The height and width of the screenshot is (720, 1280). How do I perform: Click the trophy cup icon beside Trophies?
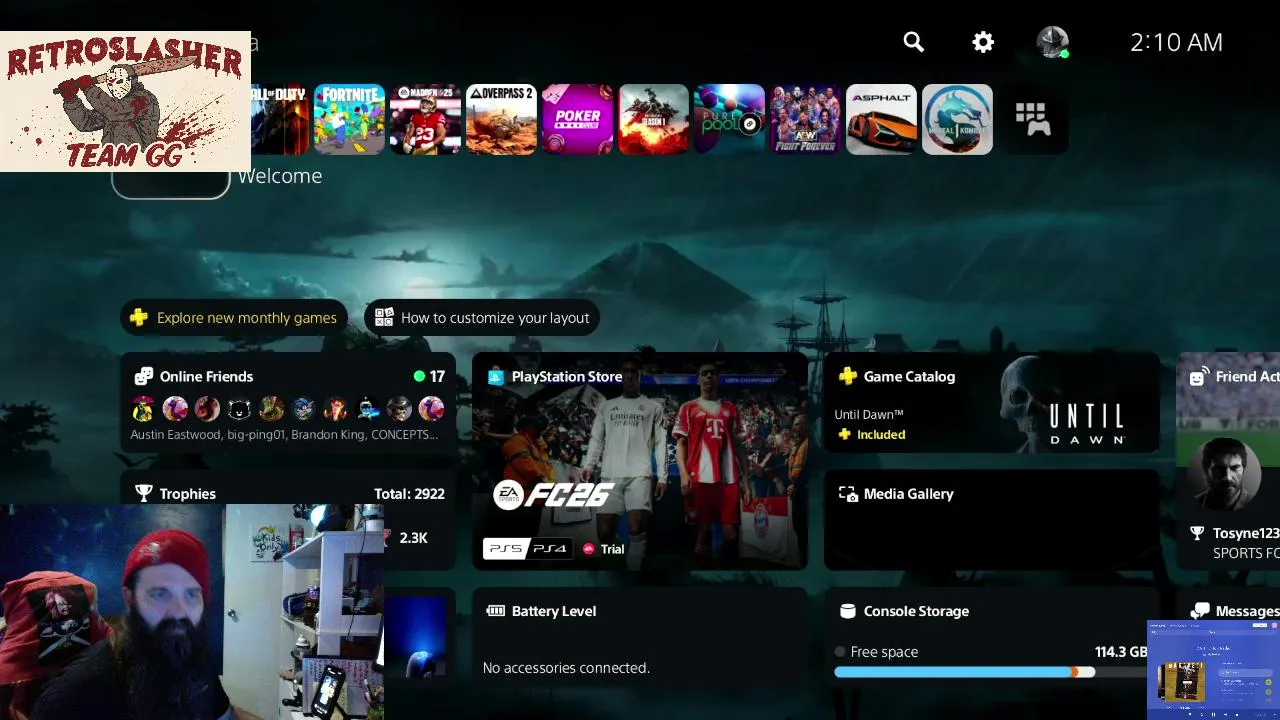coord(144,494)
